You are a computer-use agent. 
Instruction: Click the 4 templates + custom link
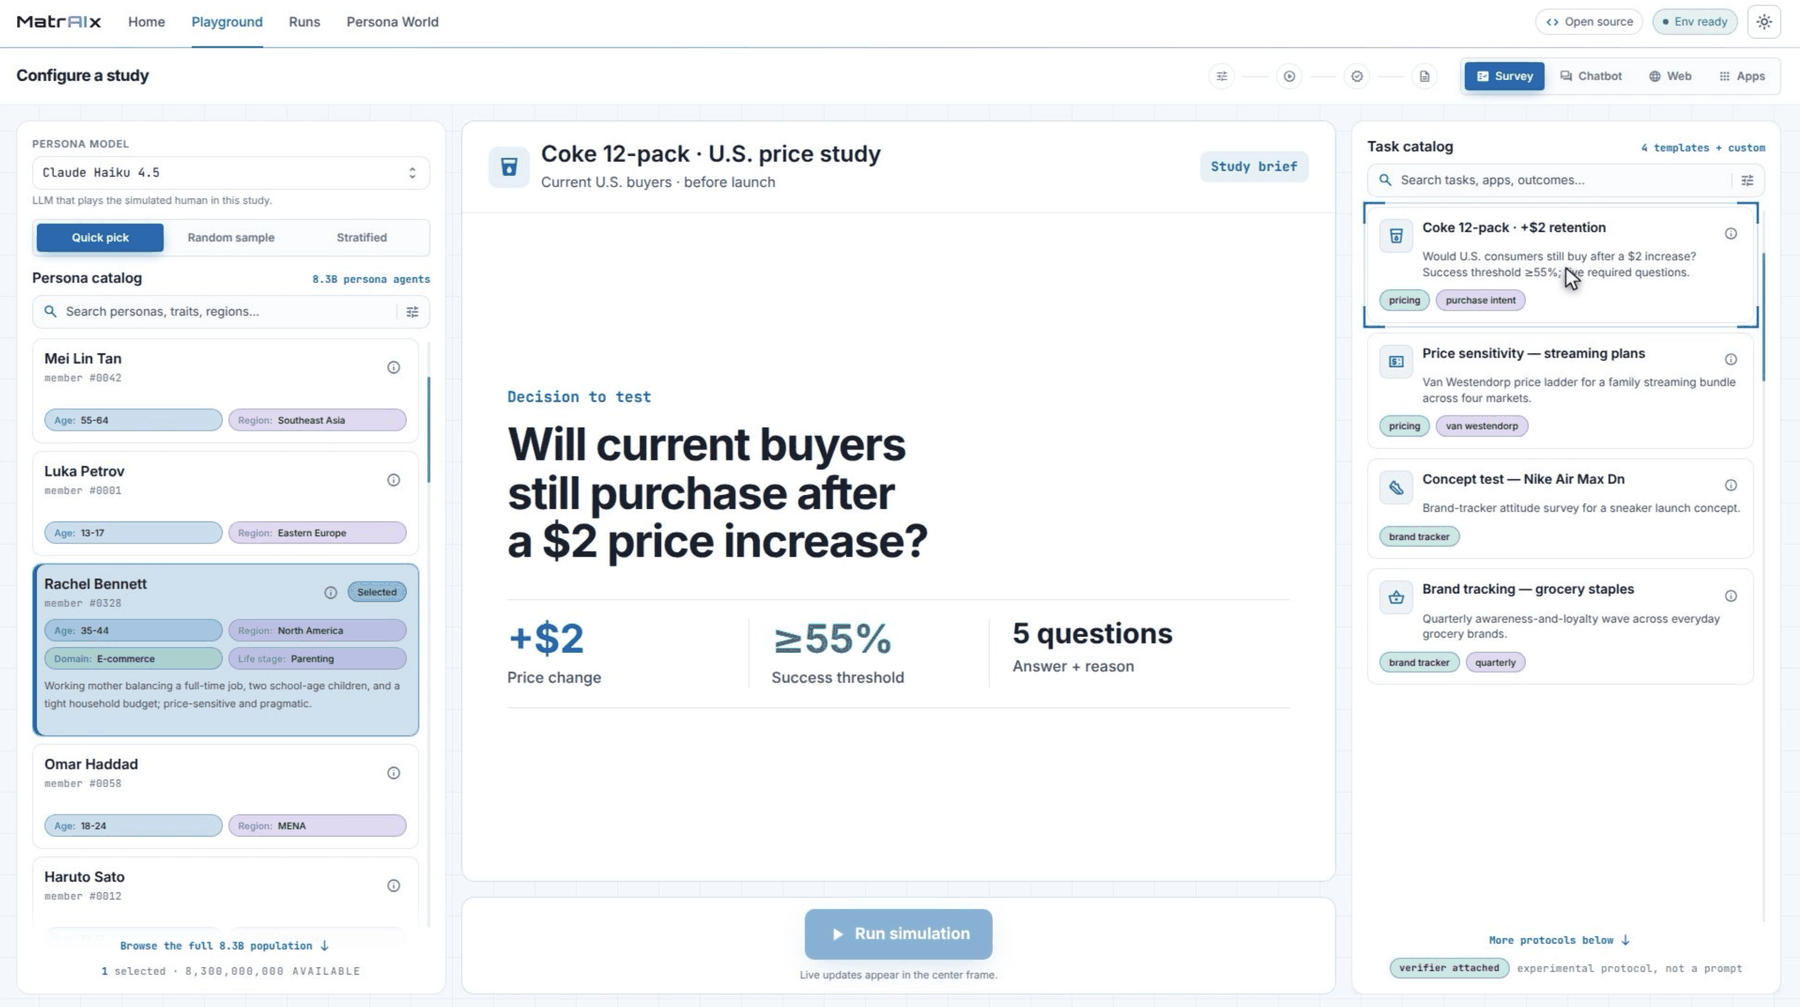(1702, 148)
